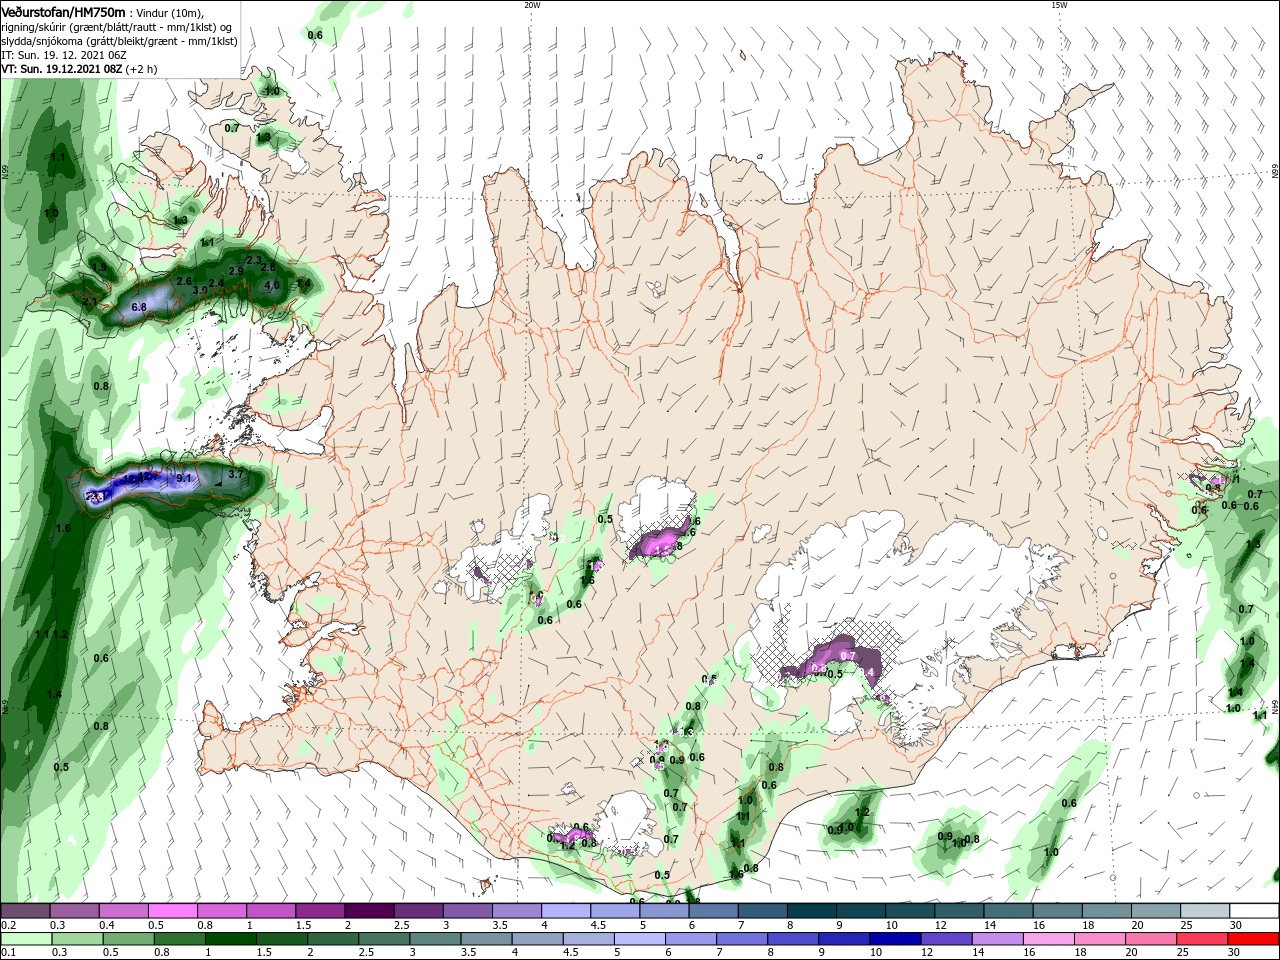Image resolution: width=1280 pixels, height=960 pixels.
Task: Click the 20W longitude label
Action: point(532,5)
